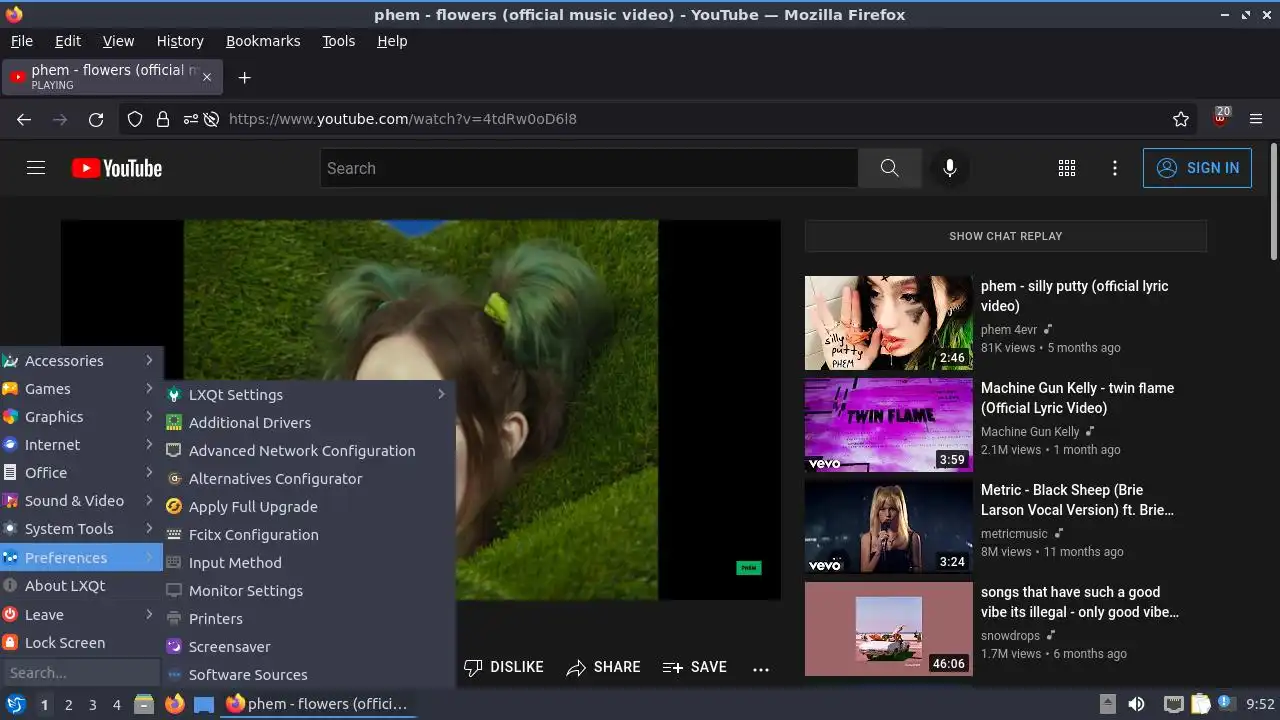This screenshot has height=720, width=1280.
Task: Open the Edit menu
Action: pyautogui.click(x=68, y=41)
